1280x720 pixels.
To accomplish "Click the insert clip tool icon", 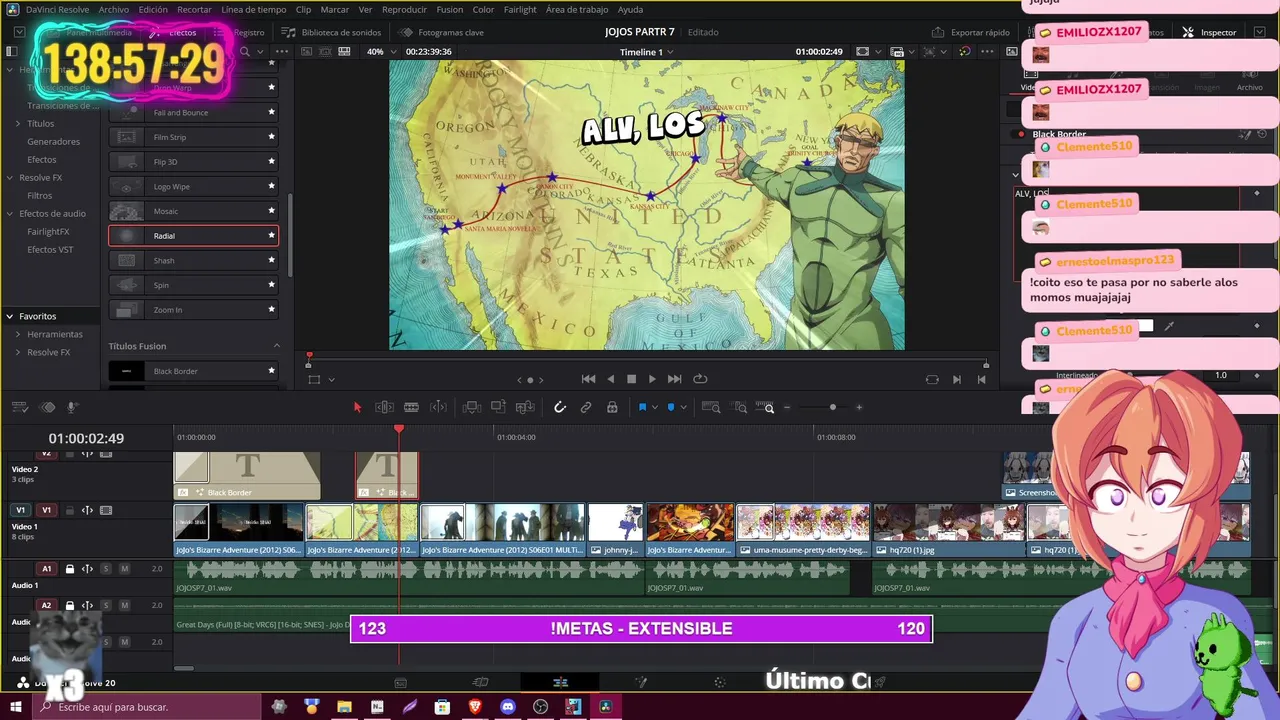I will pyautogui.click(x=472, y=407).
